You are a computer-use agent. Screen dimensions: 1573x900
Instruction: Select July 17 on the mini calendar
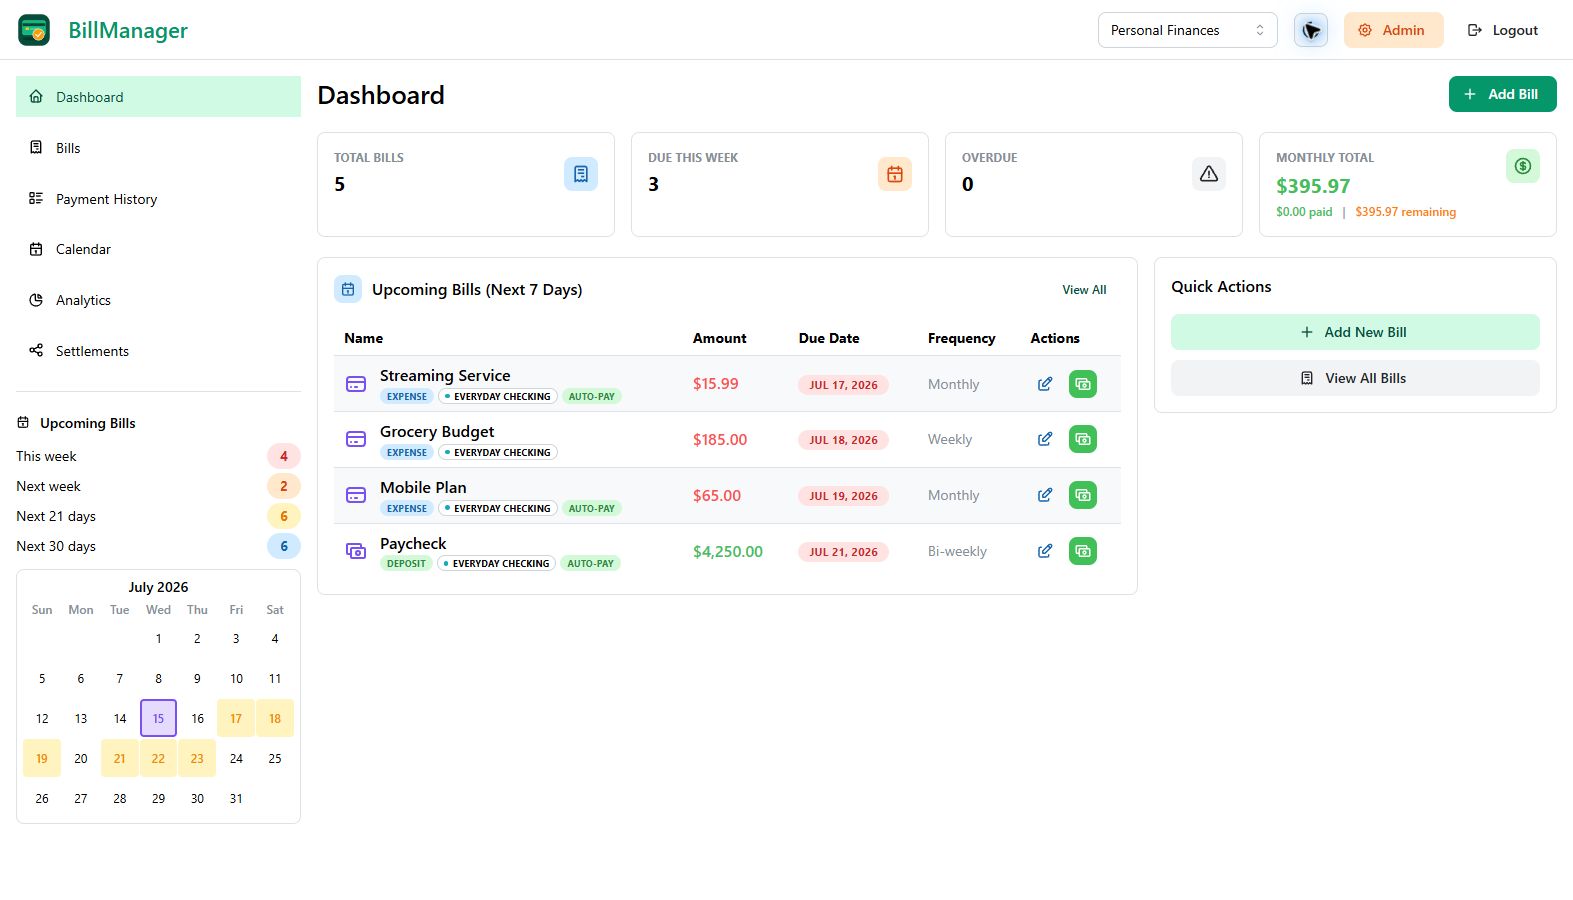tap(236, 718)
